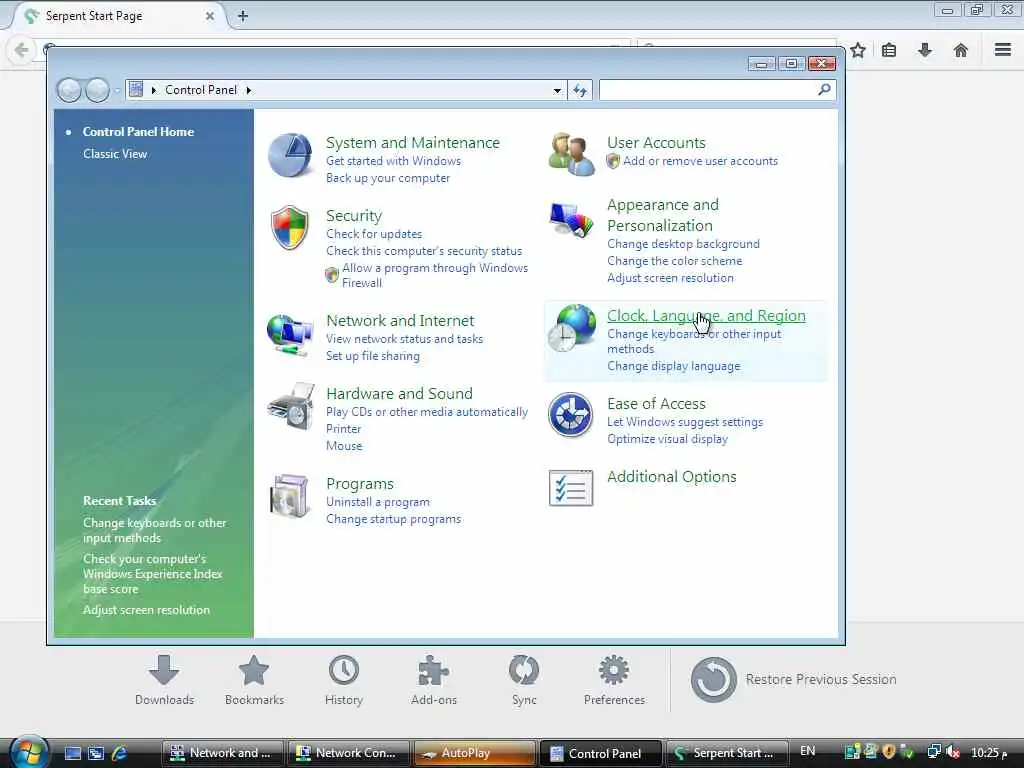Click the taskbar clock showing 10:25
Image resolution: width=1024 pixels, height=768 pixels.
pos(989,753)
